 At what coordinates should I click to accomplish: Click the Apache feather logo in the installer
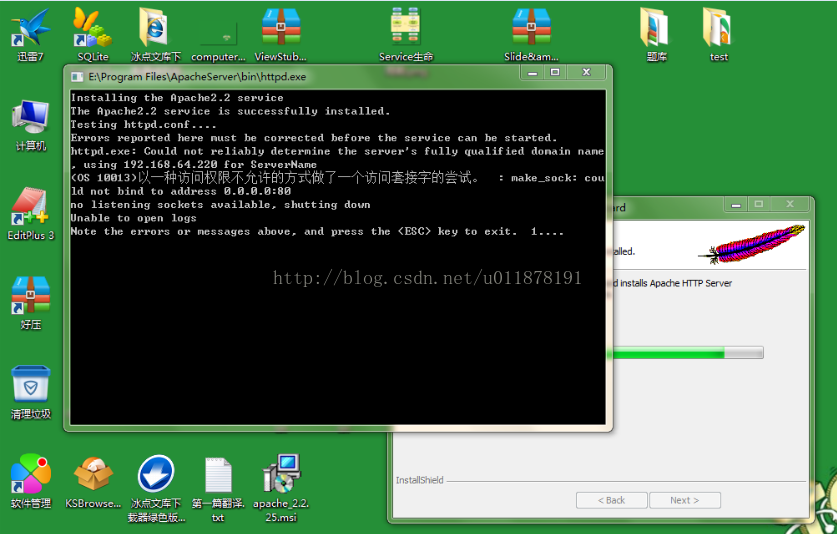752,245
